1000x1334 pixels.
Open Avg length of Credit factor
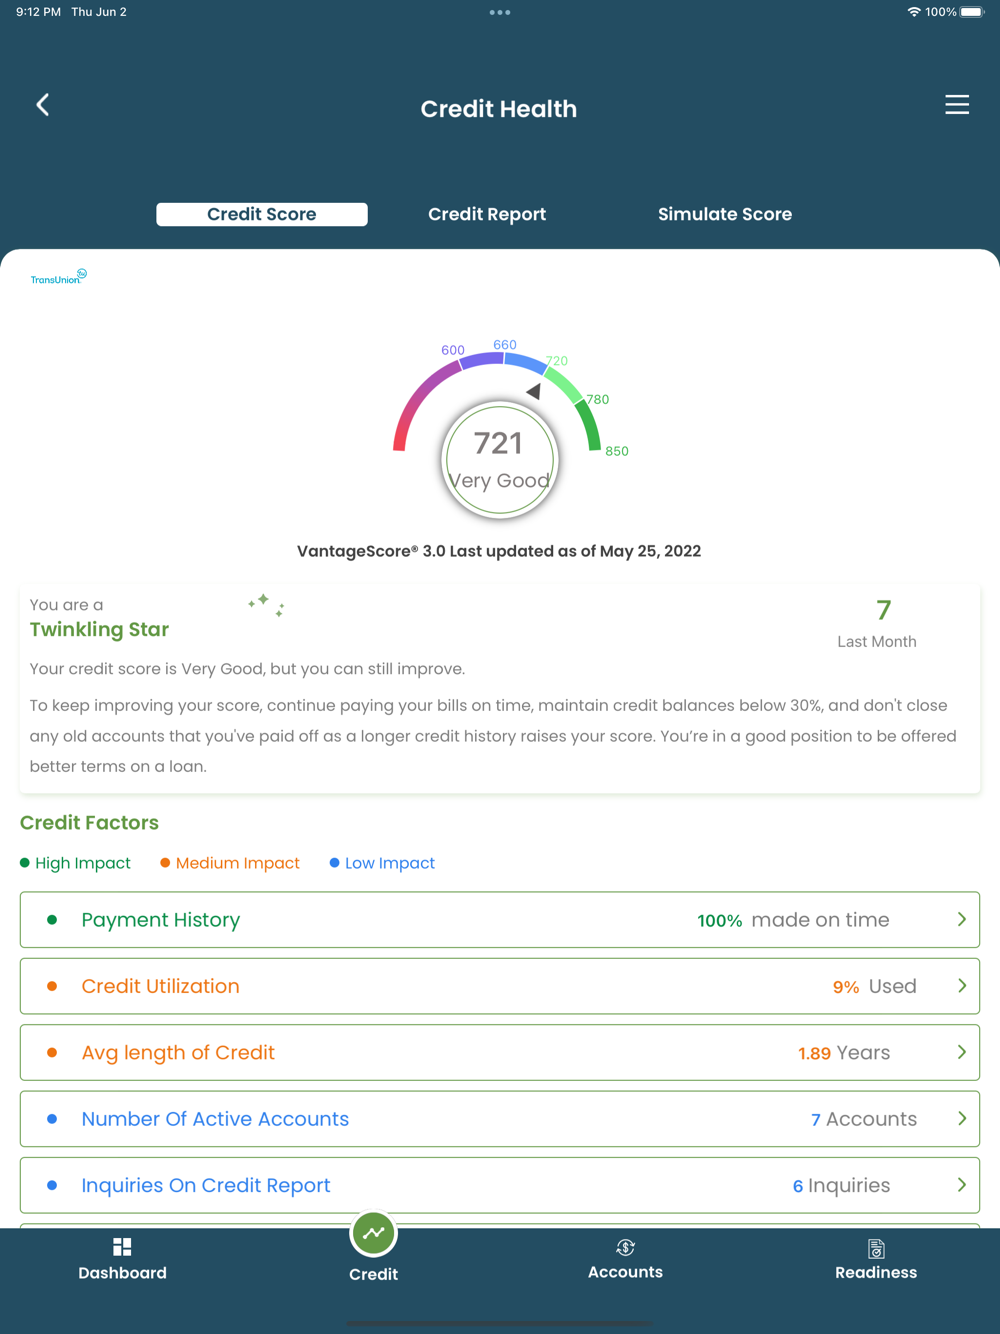pyautogui.click(x=500, y=1052)
